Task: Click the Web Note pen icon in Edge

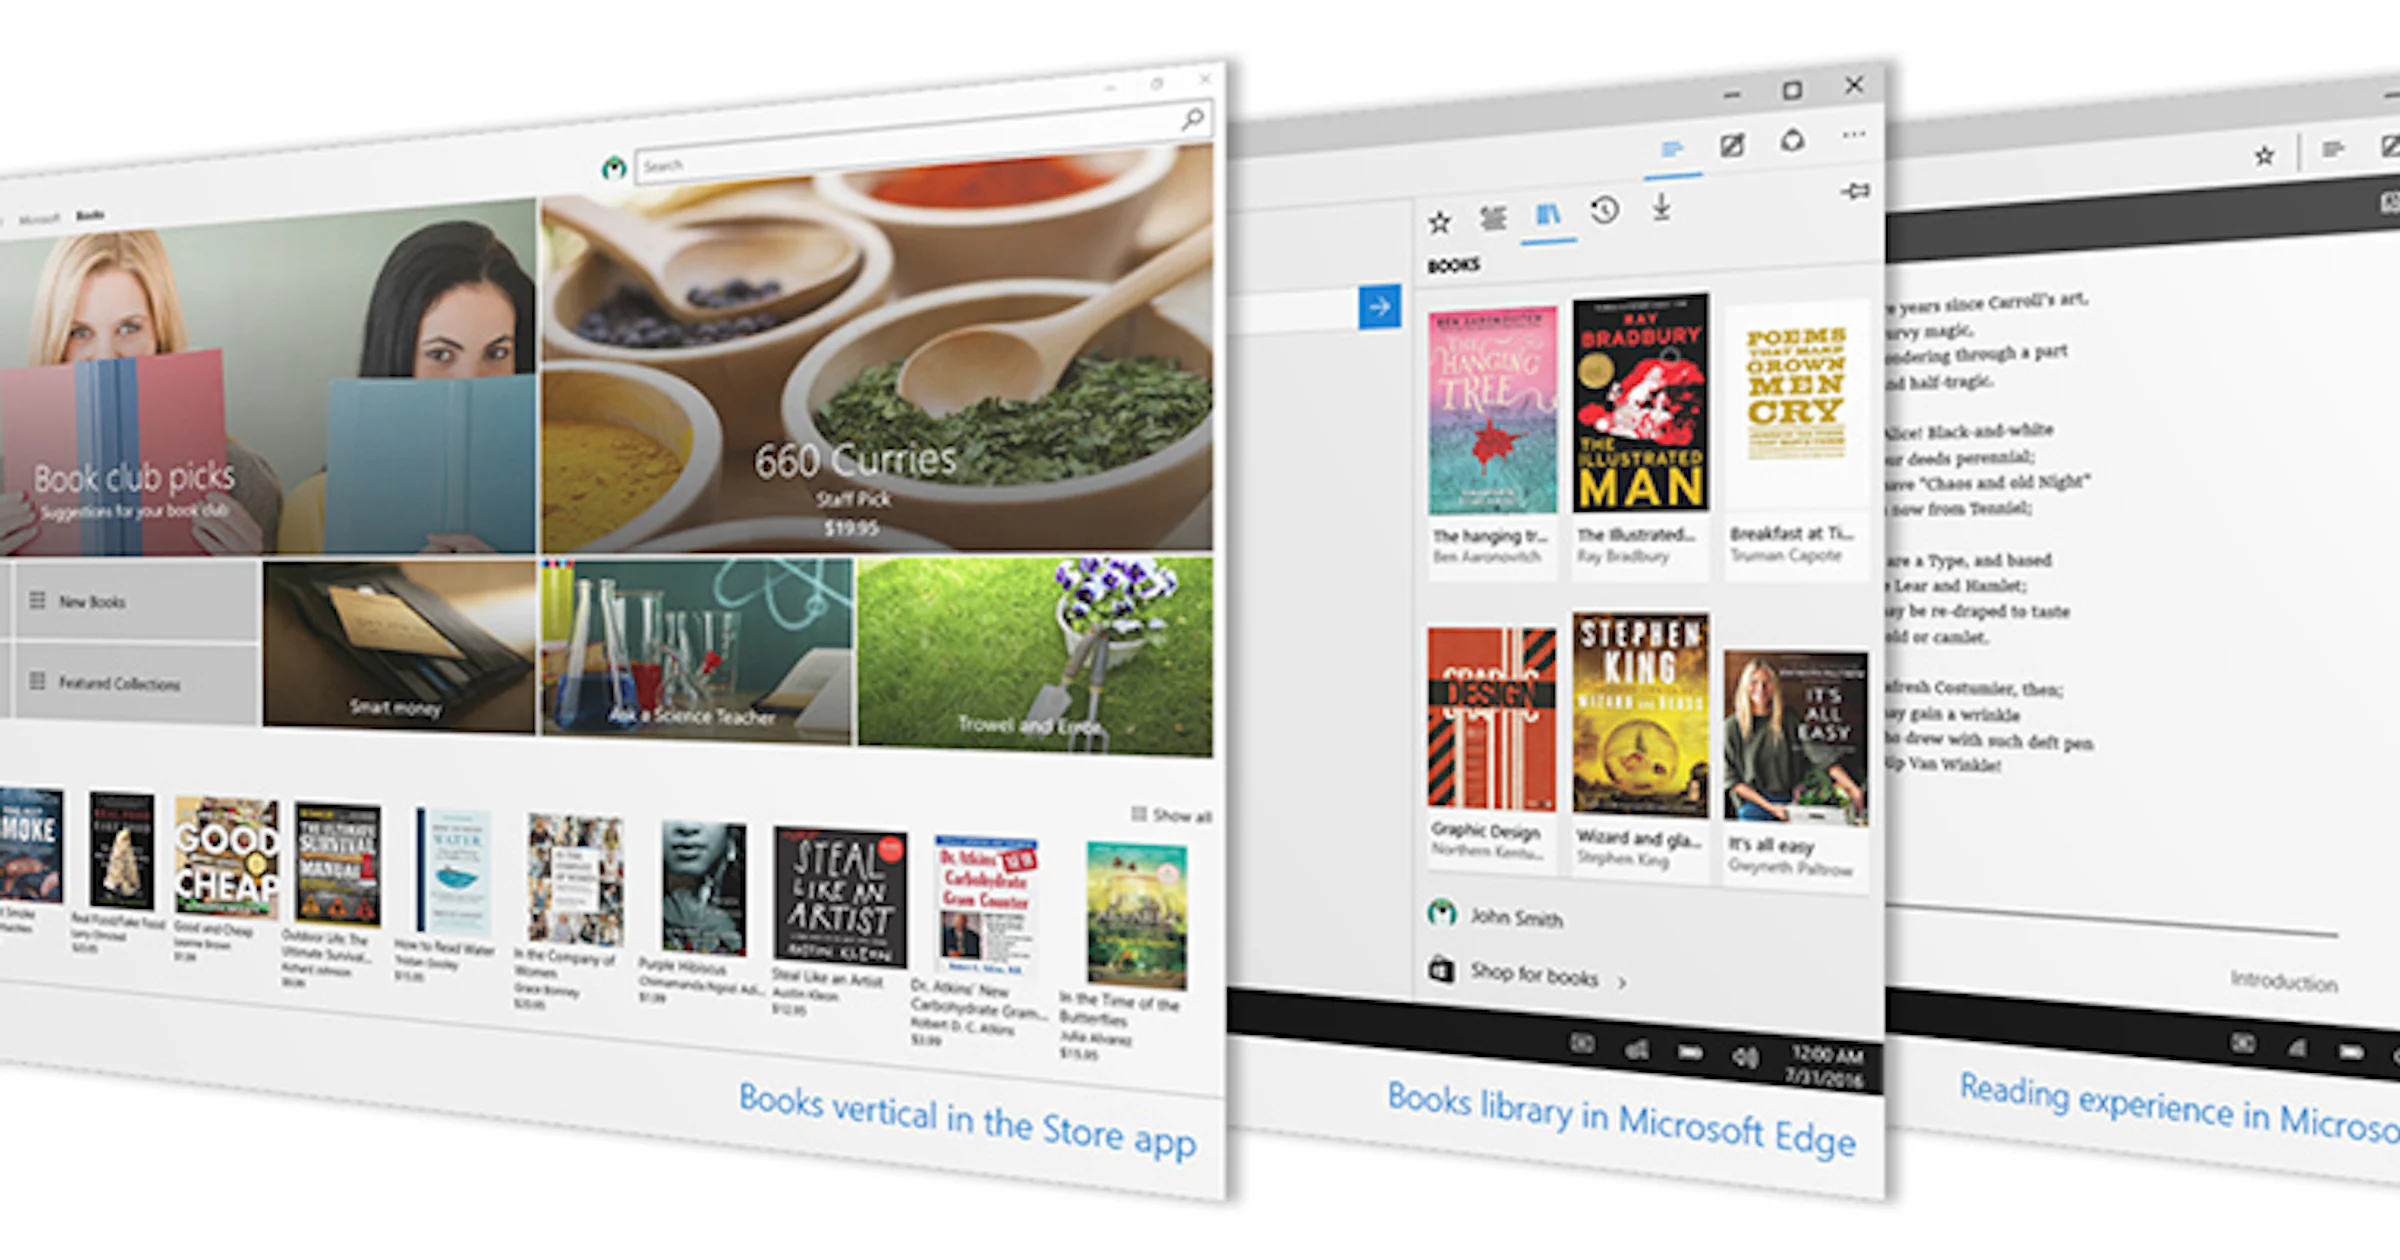Action: pyautogui.click(x=1732, y=145)
